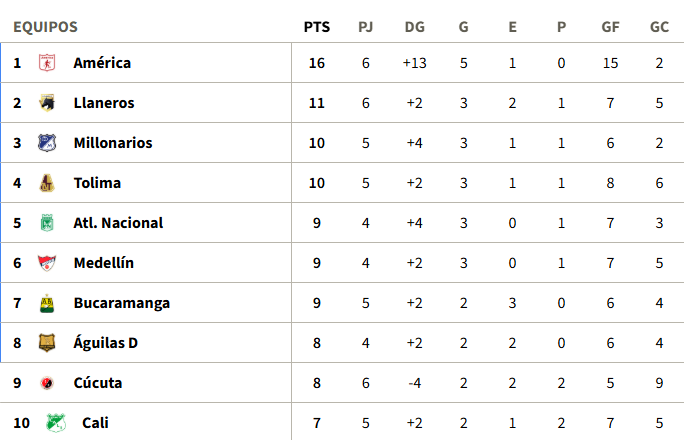Open the Atl. Nacional green crest
This screenshot has height=440, width=687.
point(47,223)
